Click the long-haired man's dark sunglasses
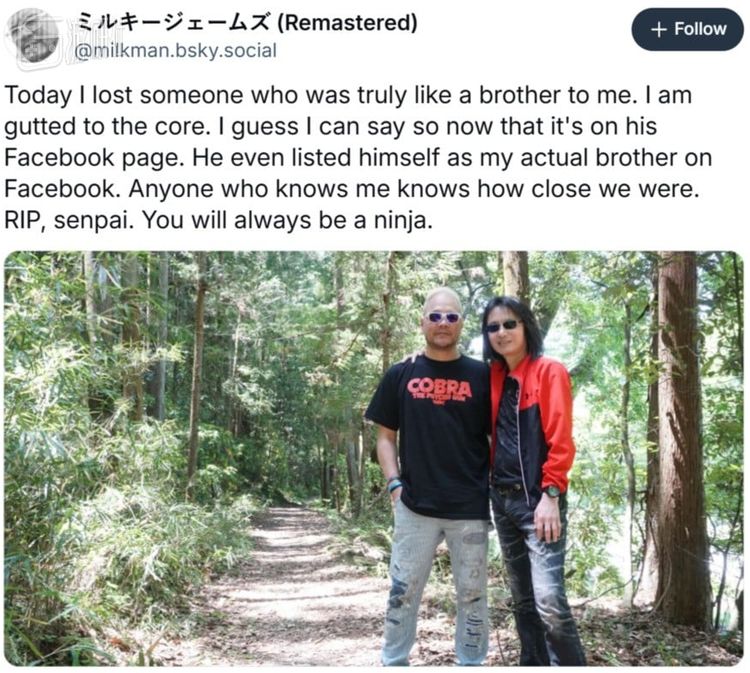 click(503, 326)
